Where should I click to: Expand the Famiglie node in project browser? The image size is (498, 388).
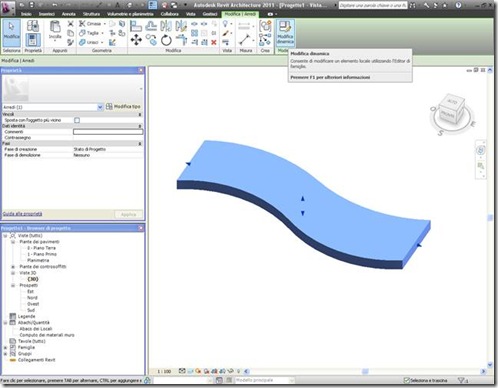point(5,347)
